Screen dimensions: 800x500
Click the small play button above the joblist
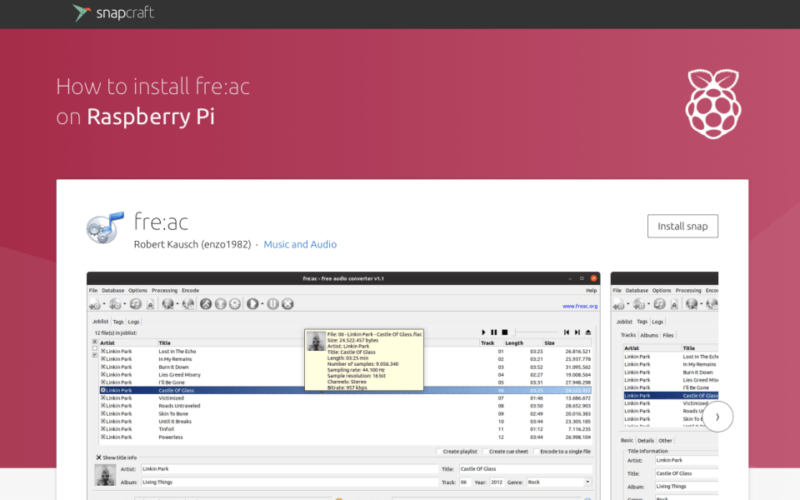coord(483,332)
